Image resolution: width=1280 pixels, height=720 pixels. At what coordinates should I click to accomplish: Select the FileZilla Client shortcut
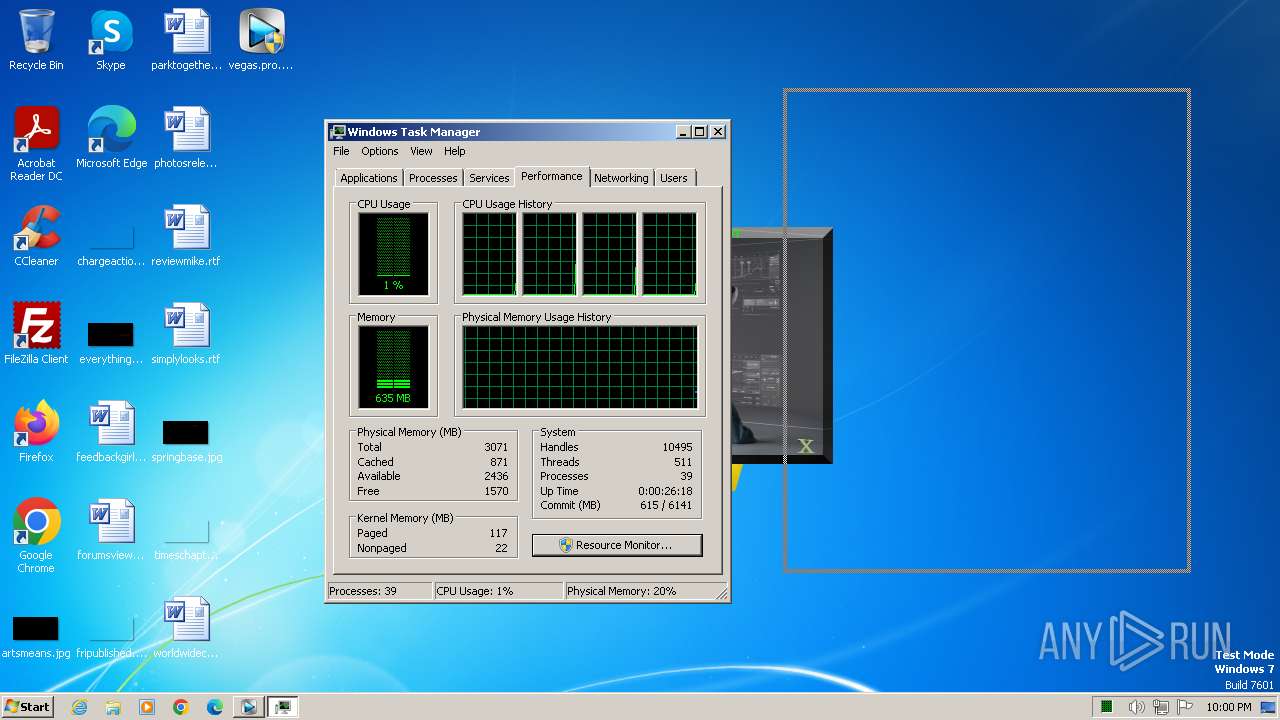[36, 334]
